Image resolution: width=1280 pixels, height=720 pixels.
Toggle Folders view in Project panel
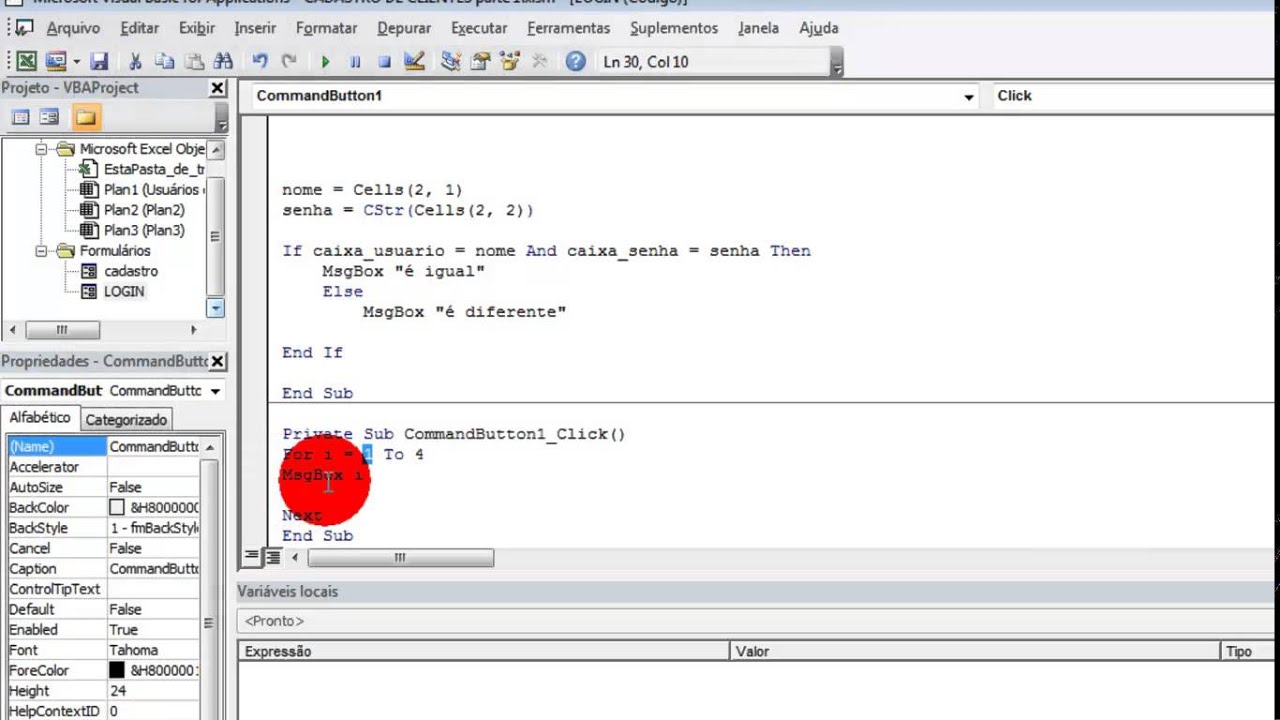tap(86, 118)
